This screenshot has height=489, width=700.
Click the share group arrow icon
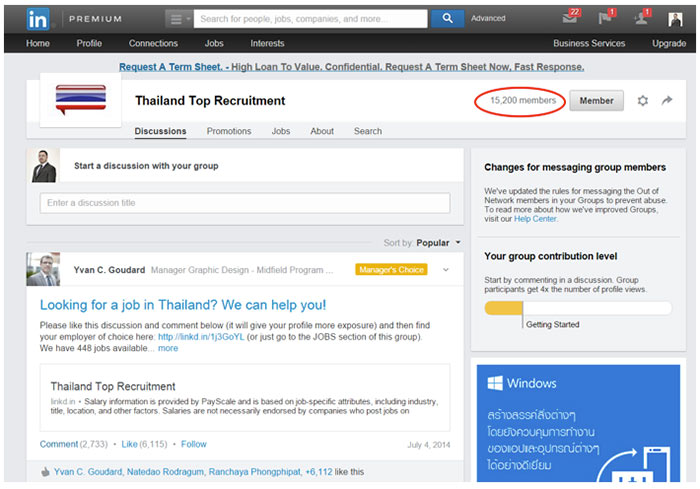click(667, 100)
